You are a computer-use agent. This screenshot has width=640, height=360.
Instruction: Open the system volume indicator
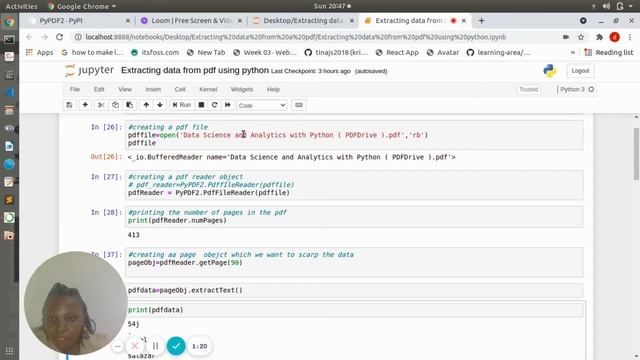(x=607, y=6)
